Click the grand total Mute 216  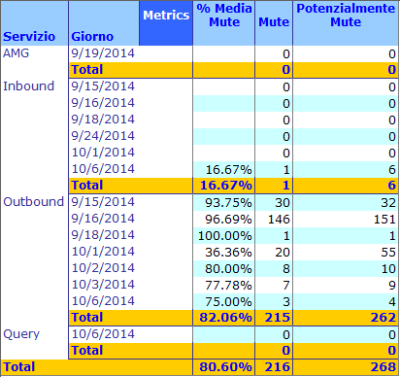(x=277, y=367)
